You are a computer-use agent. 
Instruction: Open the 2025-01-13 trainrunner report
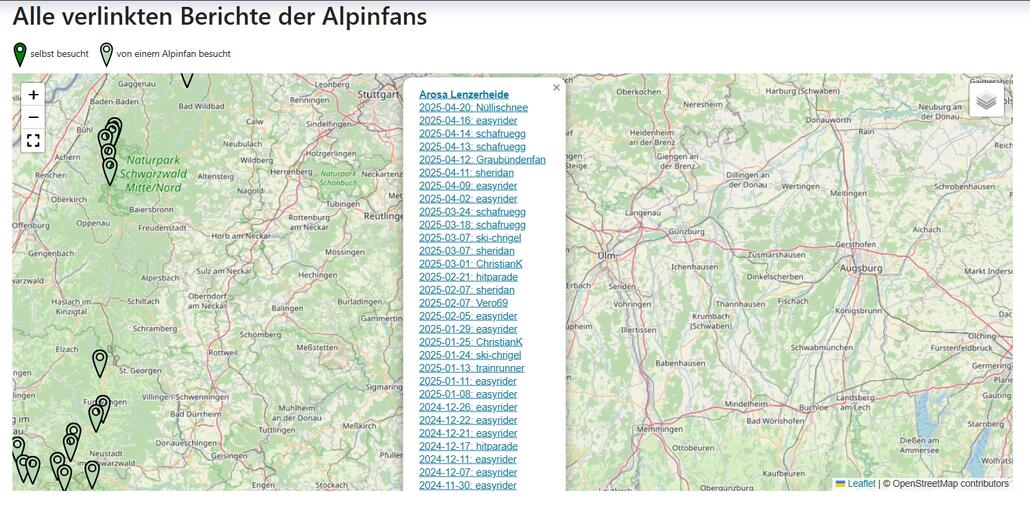[x=471, y=368]
